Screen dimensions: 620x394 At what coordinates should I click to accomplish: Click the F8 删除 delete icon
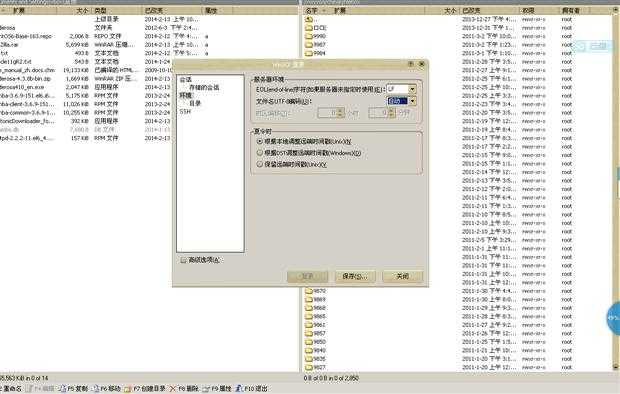pos(173,389)
